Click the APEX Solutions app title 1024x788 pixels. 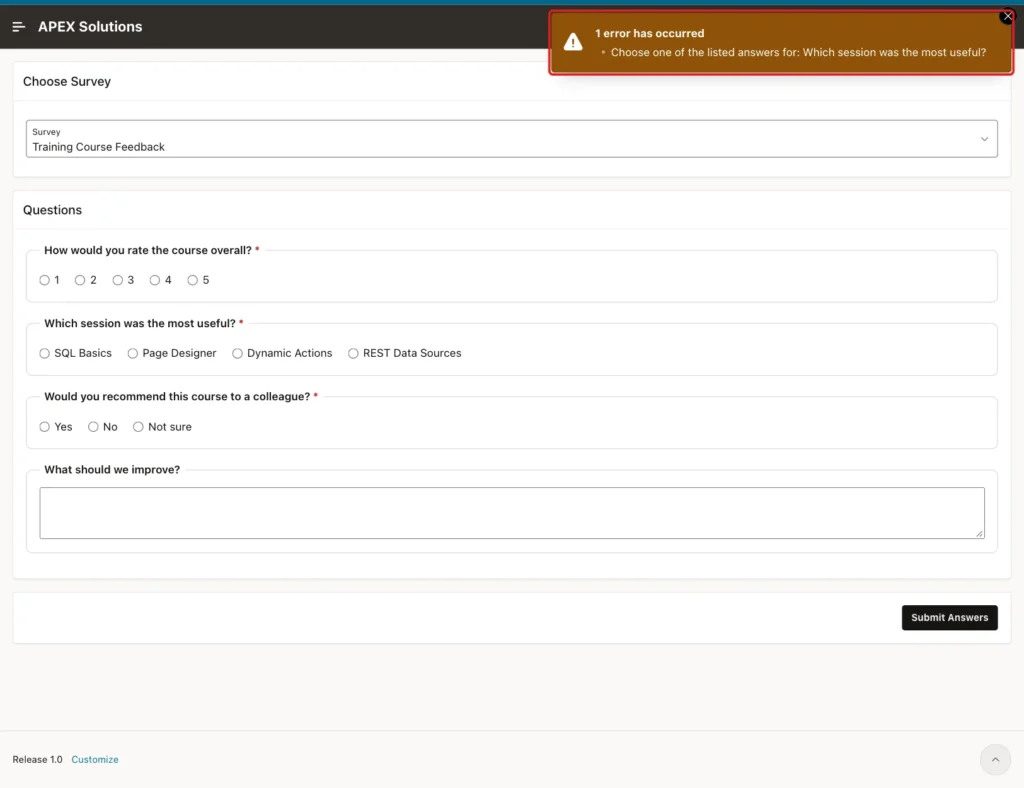[90, 27]
